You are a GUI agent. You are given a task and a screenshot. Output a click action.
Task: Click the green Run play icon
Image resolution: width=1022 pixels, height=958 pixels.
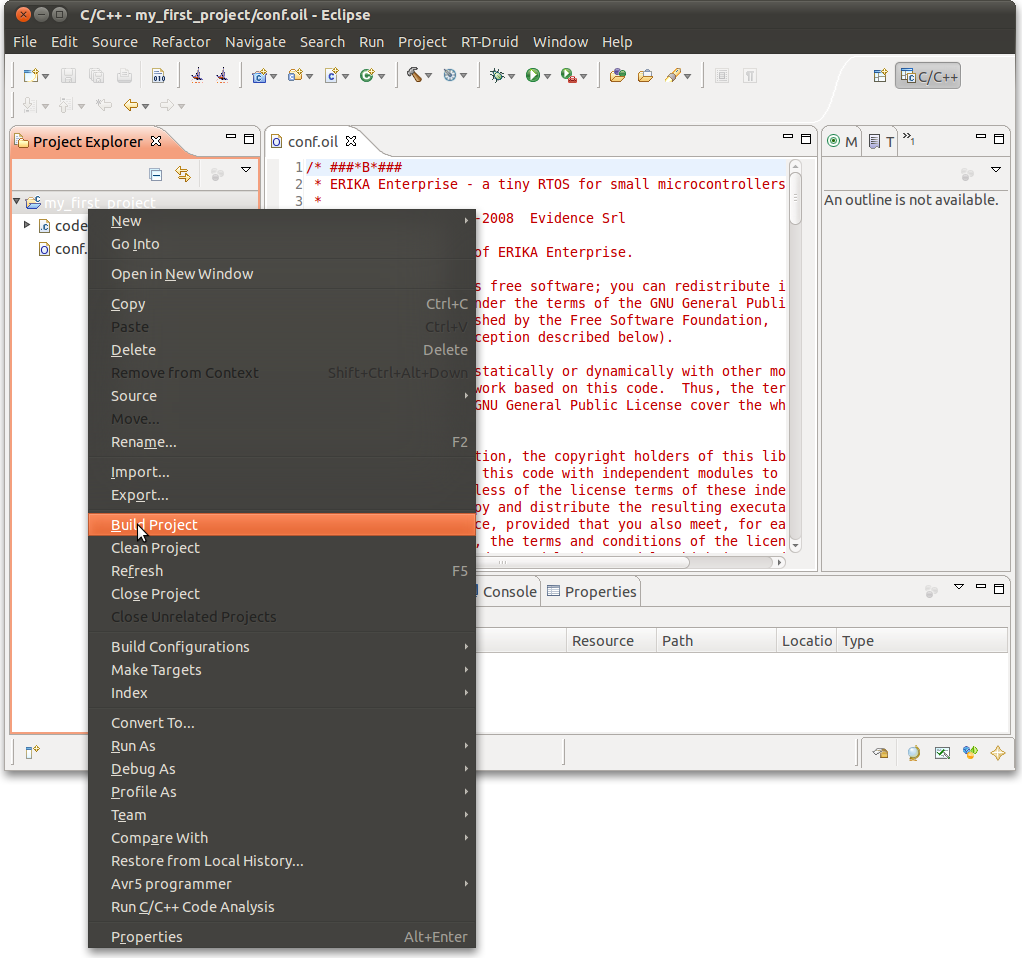tap(533, 76)
